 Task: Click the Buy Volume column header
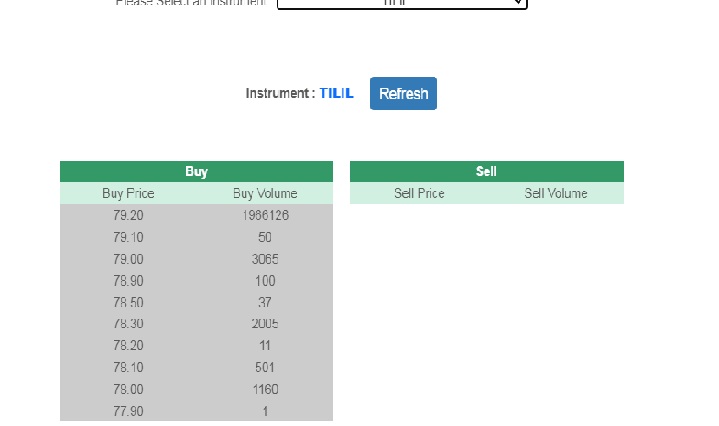point(265,193)
